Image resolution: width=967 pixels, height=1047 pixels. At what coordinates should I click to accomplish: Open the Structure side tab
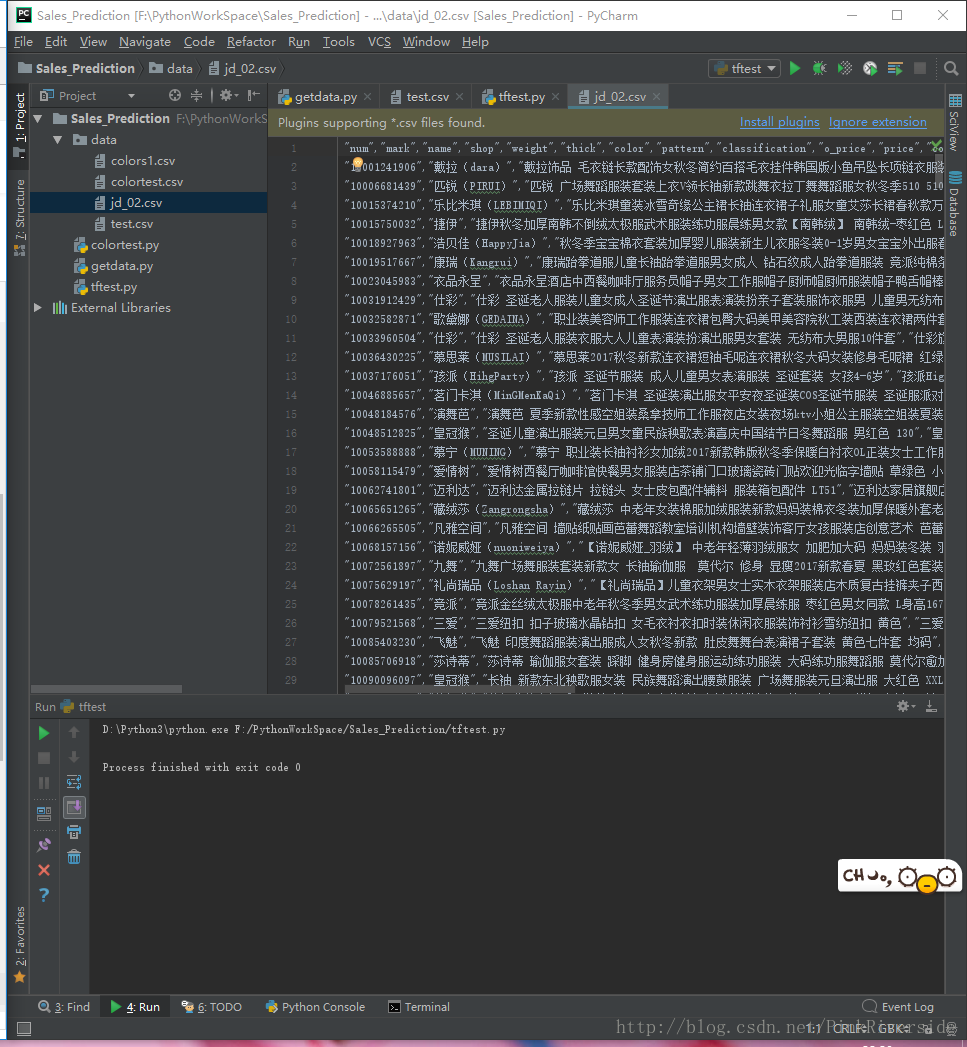(x=20, y=217)
